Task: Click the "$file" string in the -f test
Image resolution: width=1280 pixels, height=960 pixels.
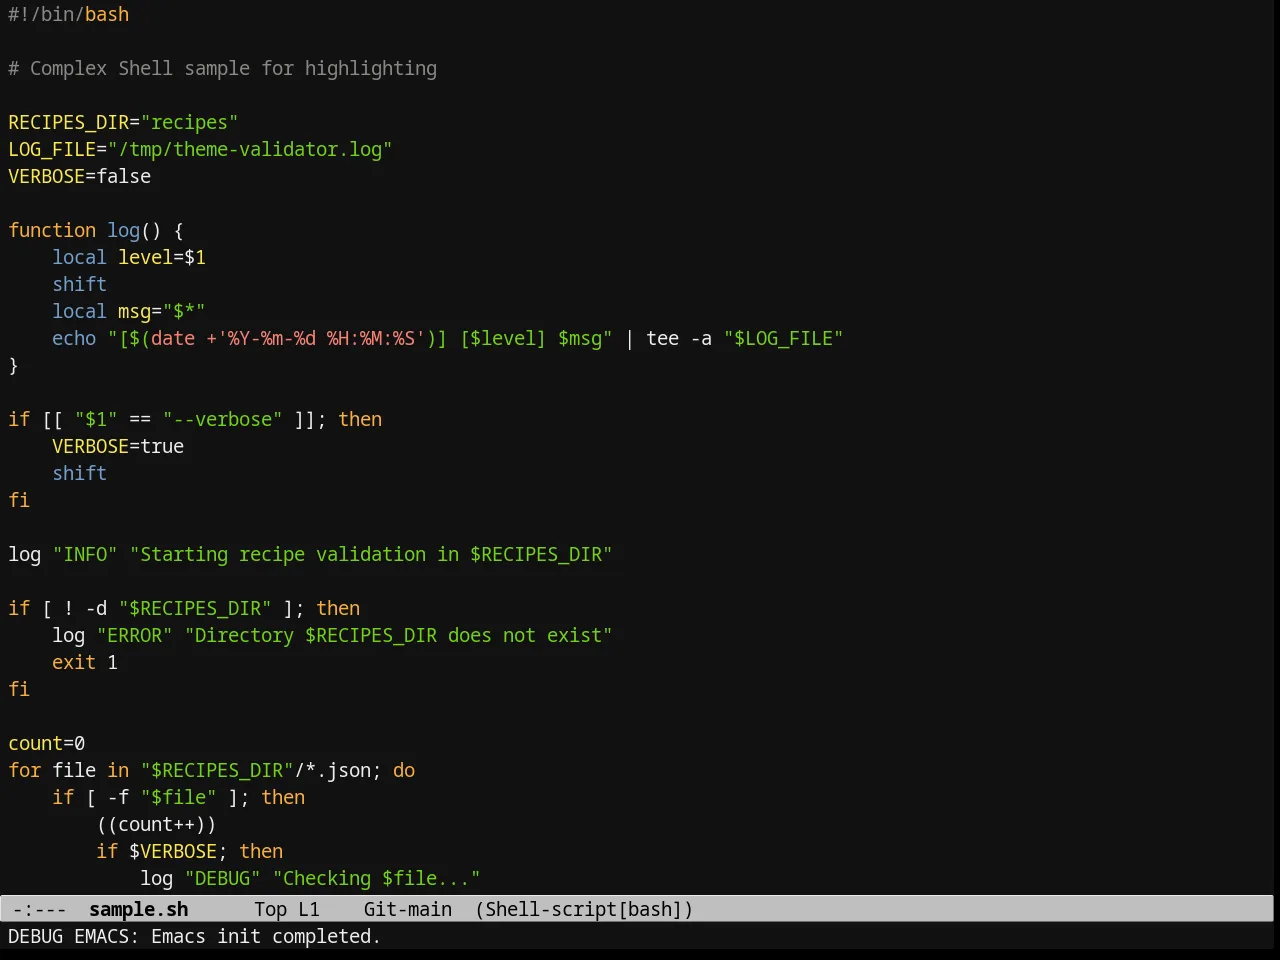Action: pos(178,797)
